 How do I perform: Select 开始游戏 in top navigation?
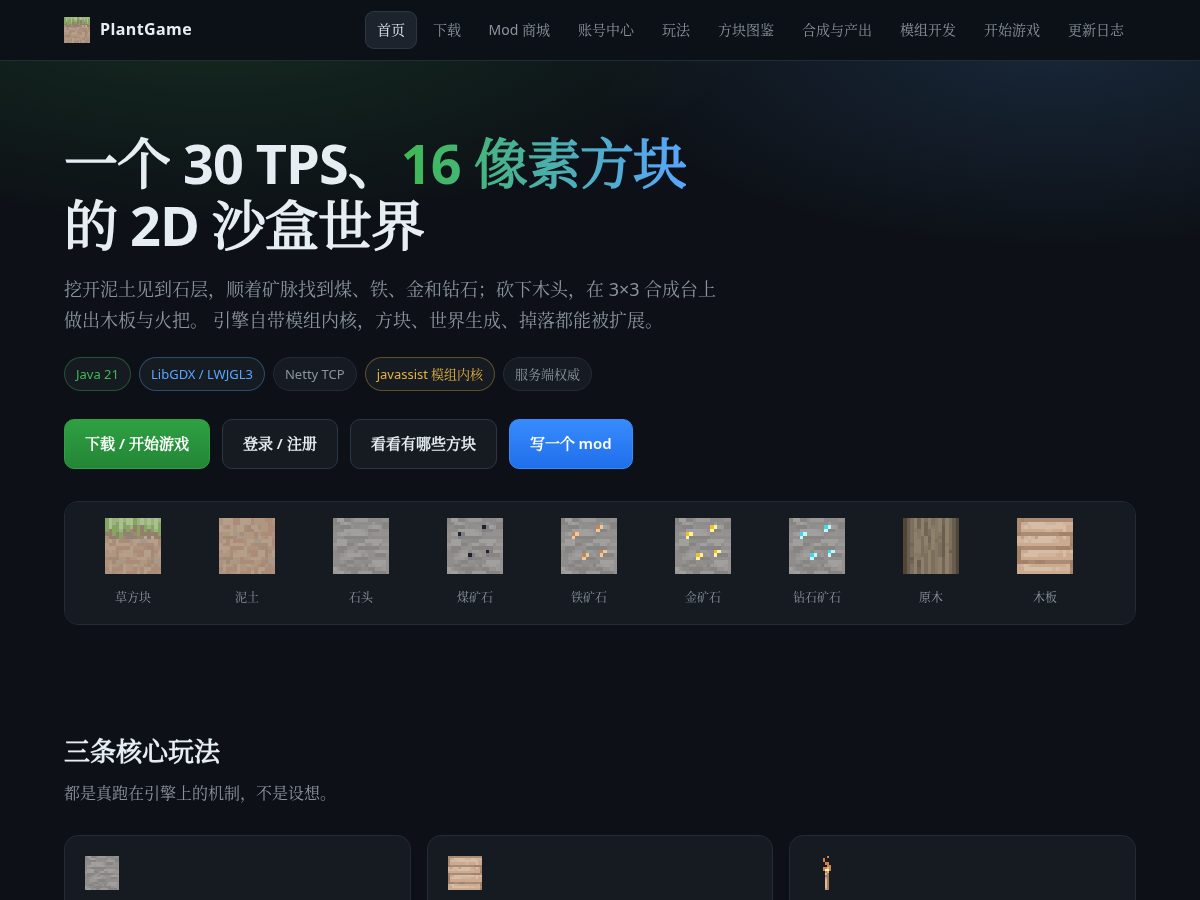1012,30
